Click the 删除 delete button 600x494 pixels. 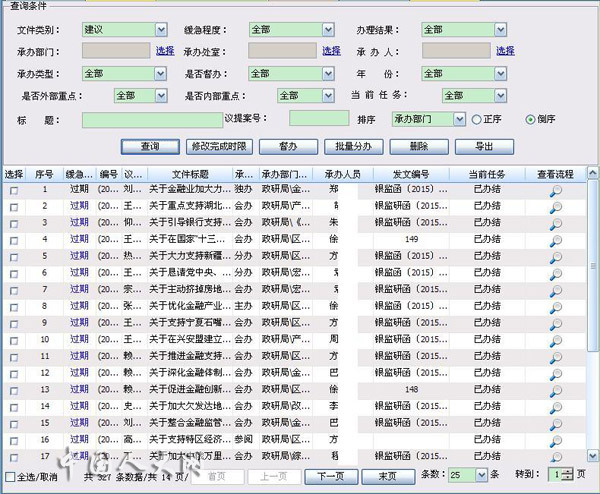[x=419, y=147]
